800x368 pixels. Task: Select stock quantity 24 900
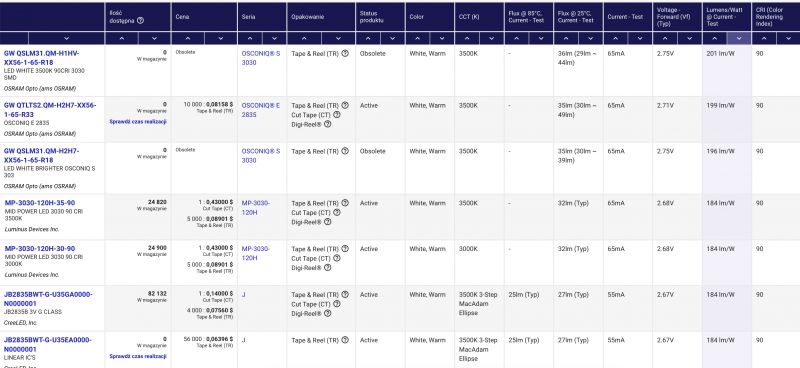tap(157, 248)
